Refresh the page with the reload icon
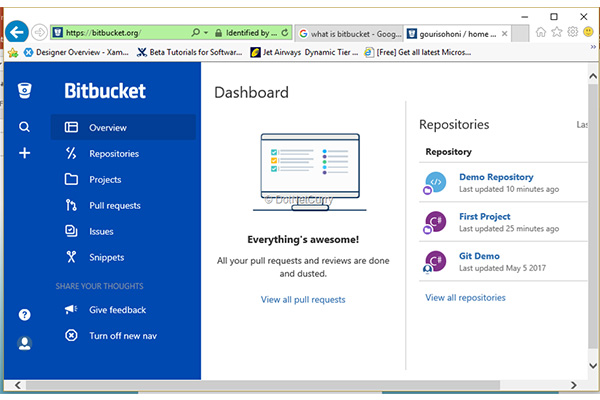 [x=285, y=33]
